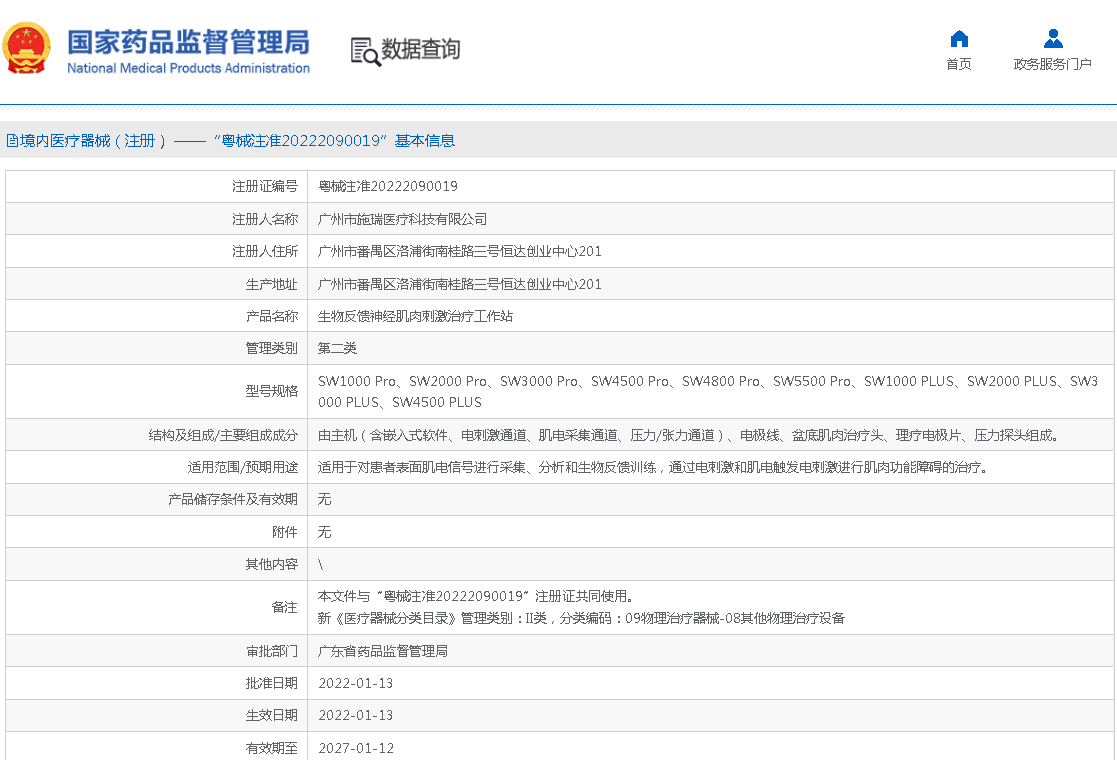This screenshot has height=760, width=1117.
Task: Click the national emblem logo
Action: (x=28, y=49)
